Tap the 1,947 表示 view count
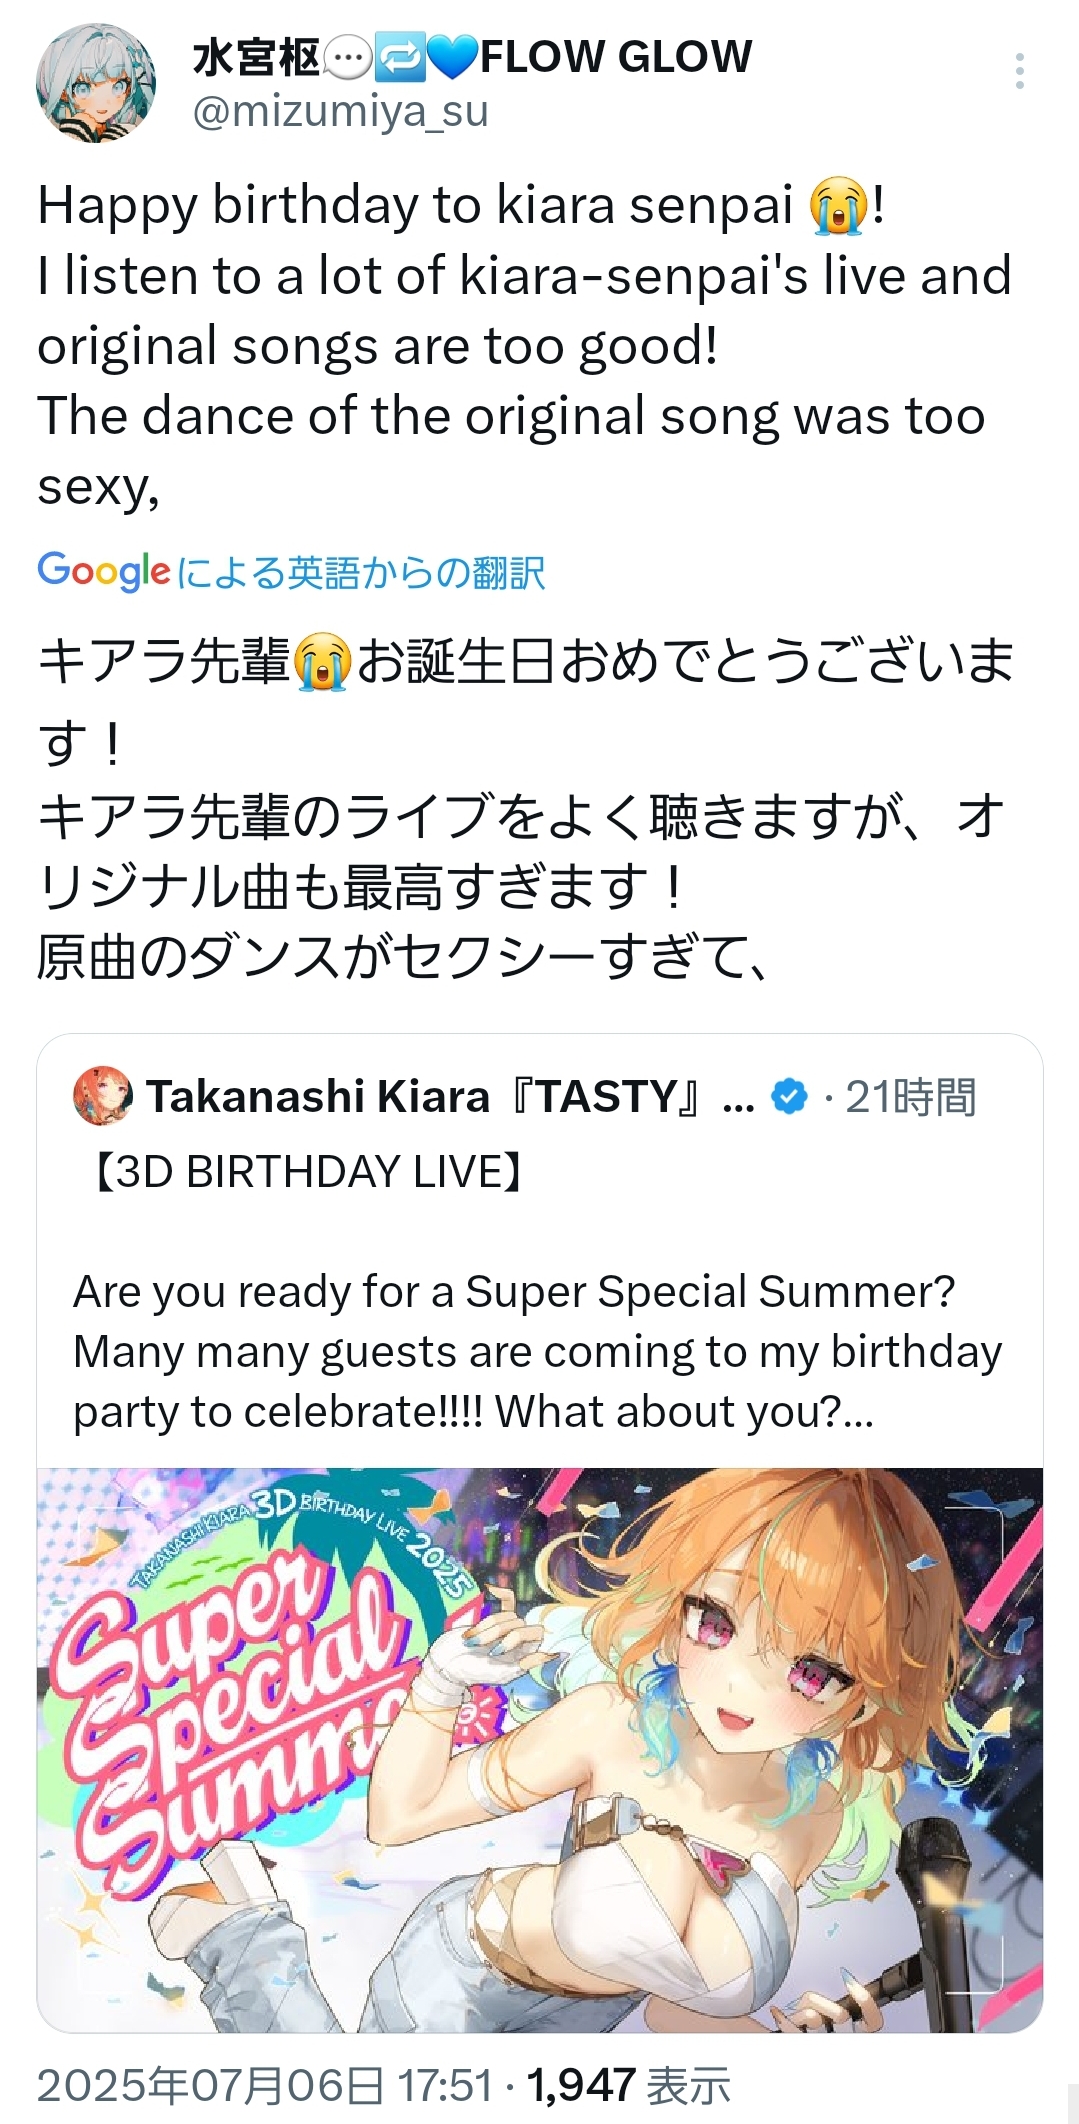The height and width of the screenshot is (2124, 1079). tap(628, 2086)
